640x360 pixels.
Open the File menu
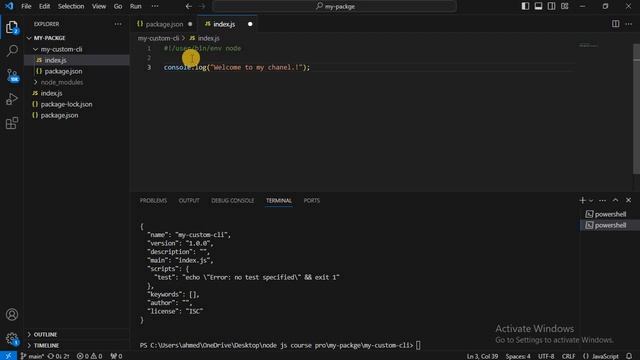pos(26,6)
